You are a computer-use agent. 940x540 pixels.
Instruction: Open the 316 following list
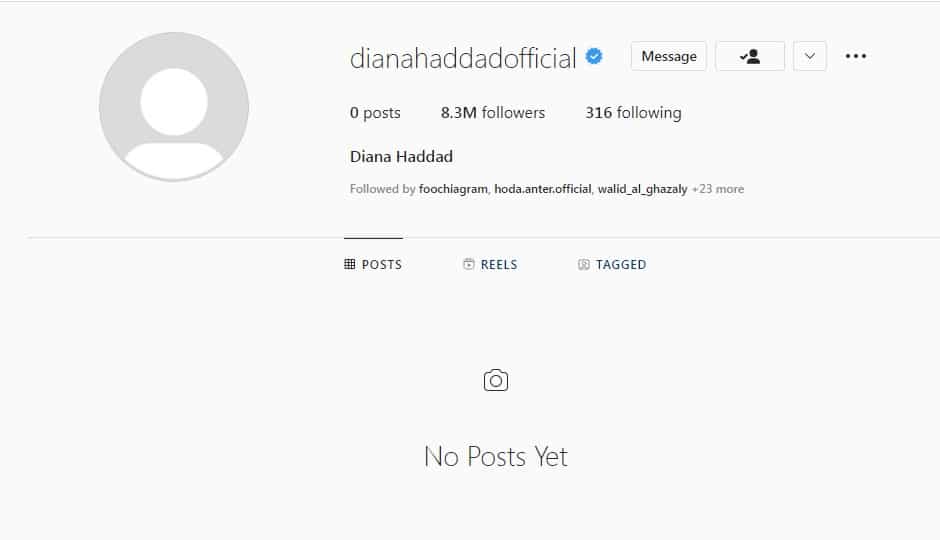[633, 113]
